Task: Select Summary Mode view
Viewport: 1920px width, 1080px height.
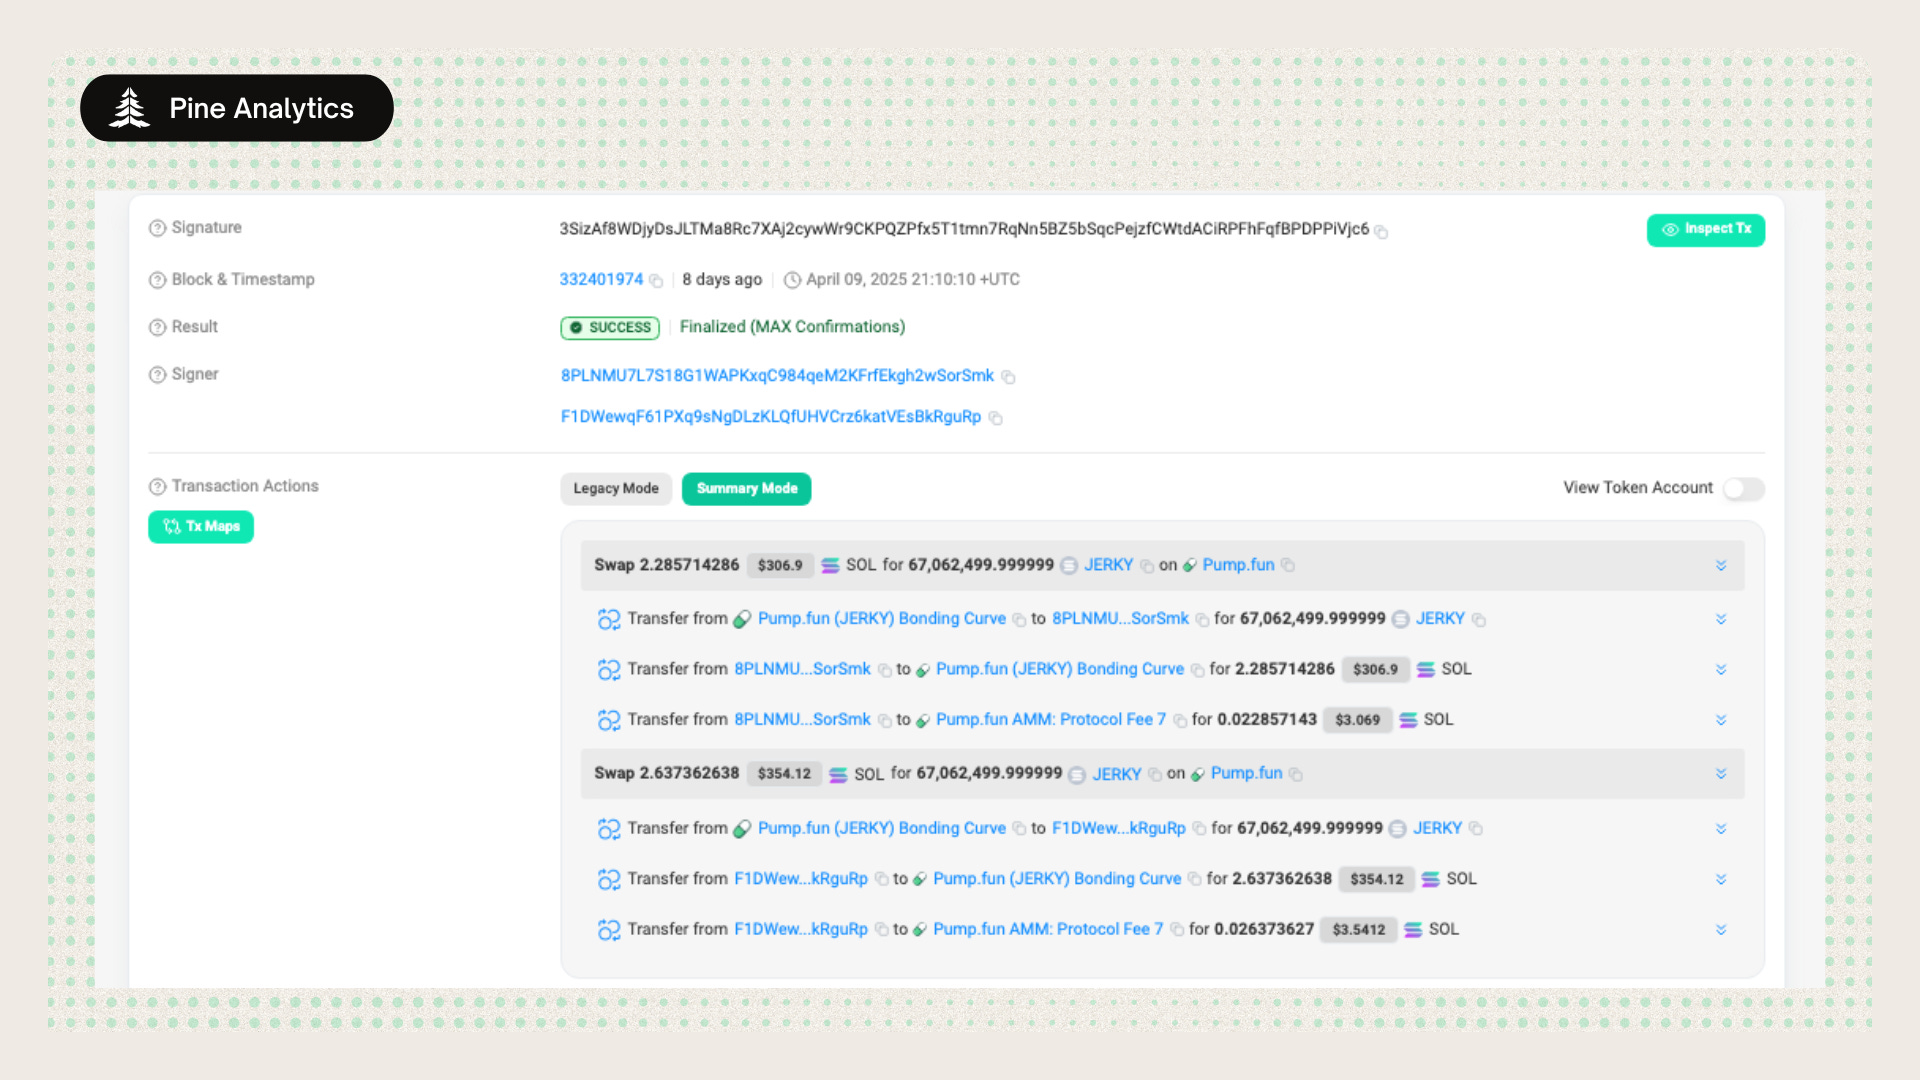Action: click(x=746, y=488)
